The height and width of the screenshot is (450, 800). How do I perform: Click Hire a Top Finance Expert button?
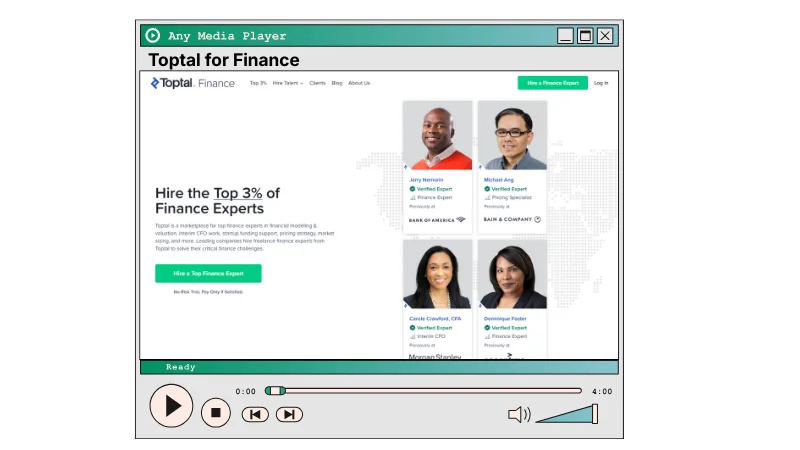[208, 273]
